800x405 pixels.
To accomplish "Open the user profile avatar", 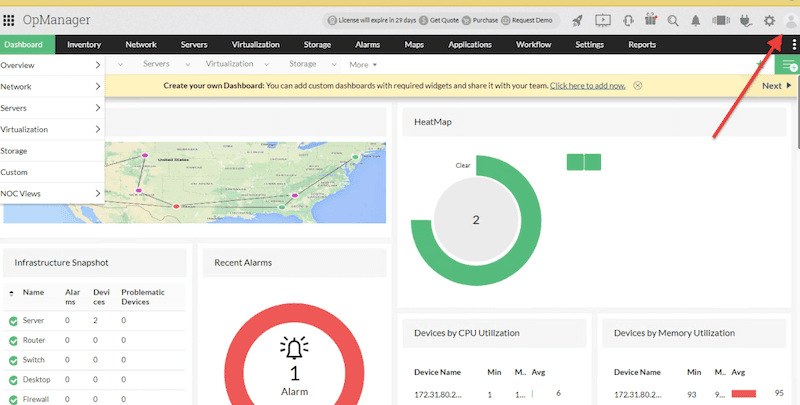I will click(791, 20).
